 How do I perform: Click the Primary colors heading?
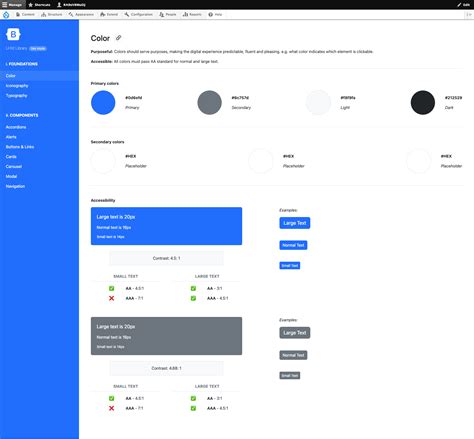tap(105, 83)
